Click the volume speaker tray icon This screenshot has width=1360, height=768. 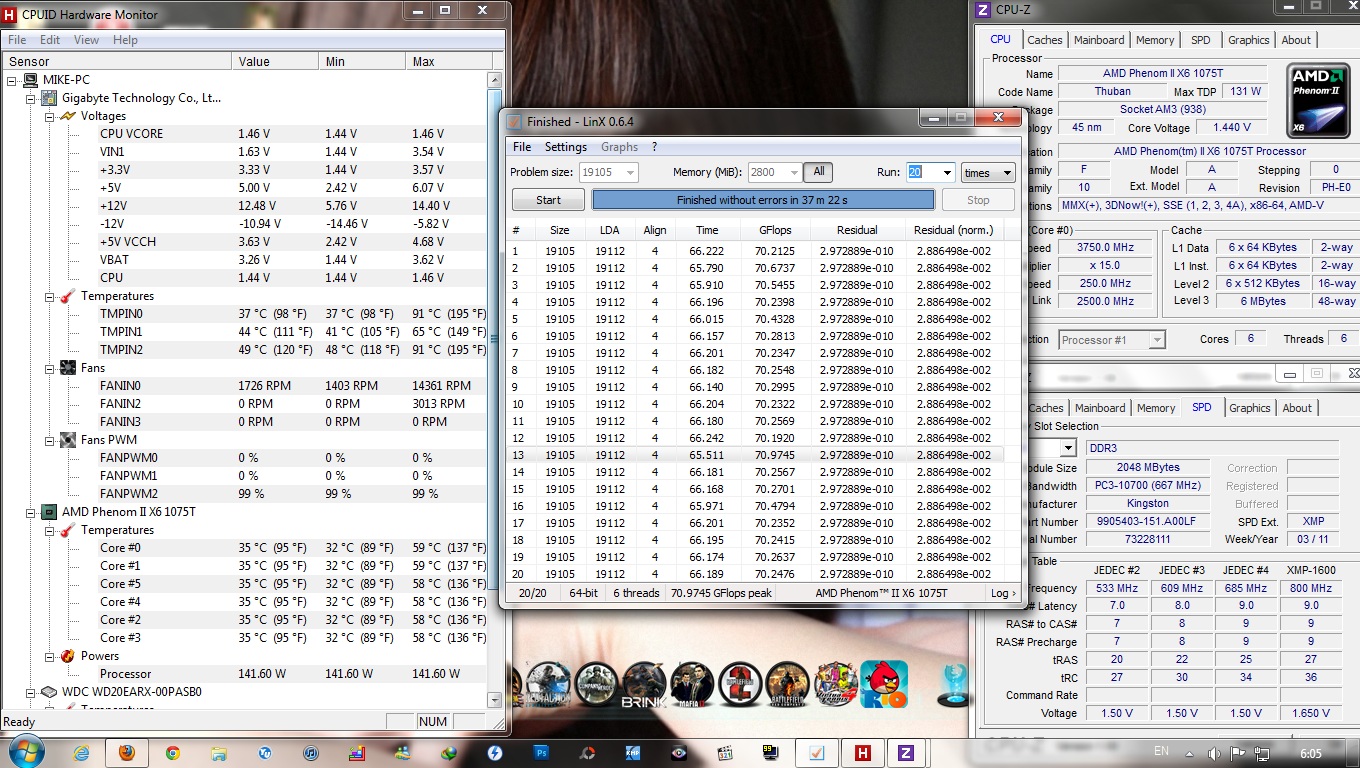click(x=1213, y=752)
